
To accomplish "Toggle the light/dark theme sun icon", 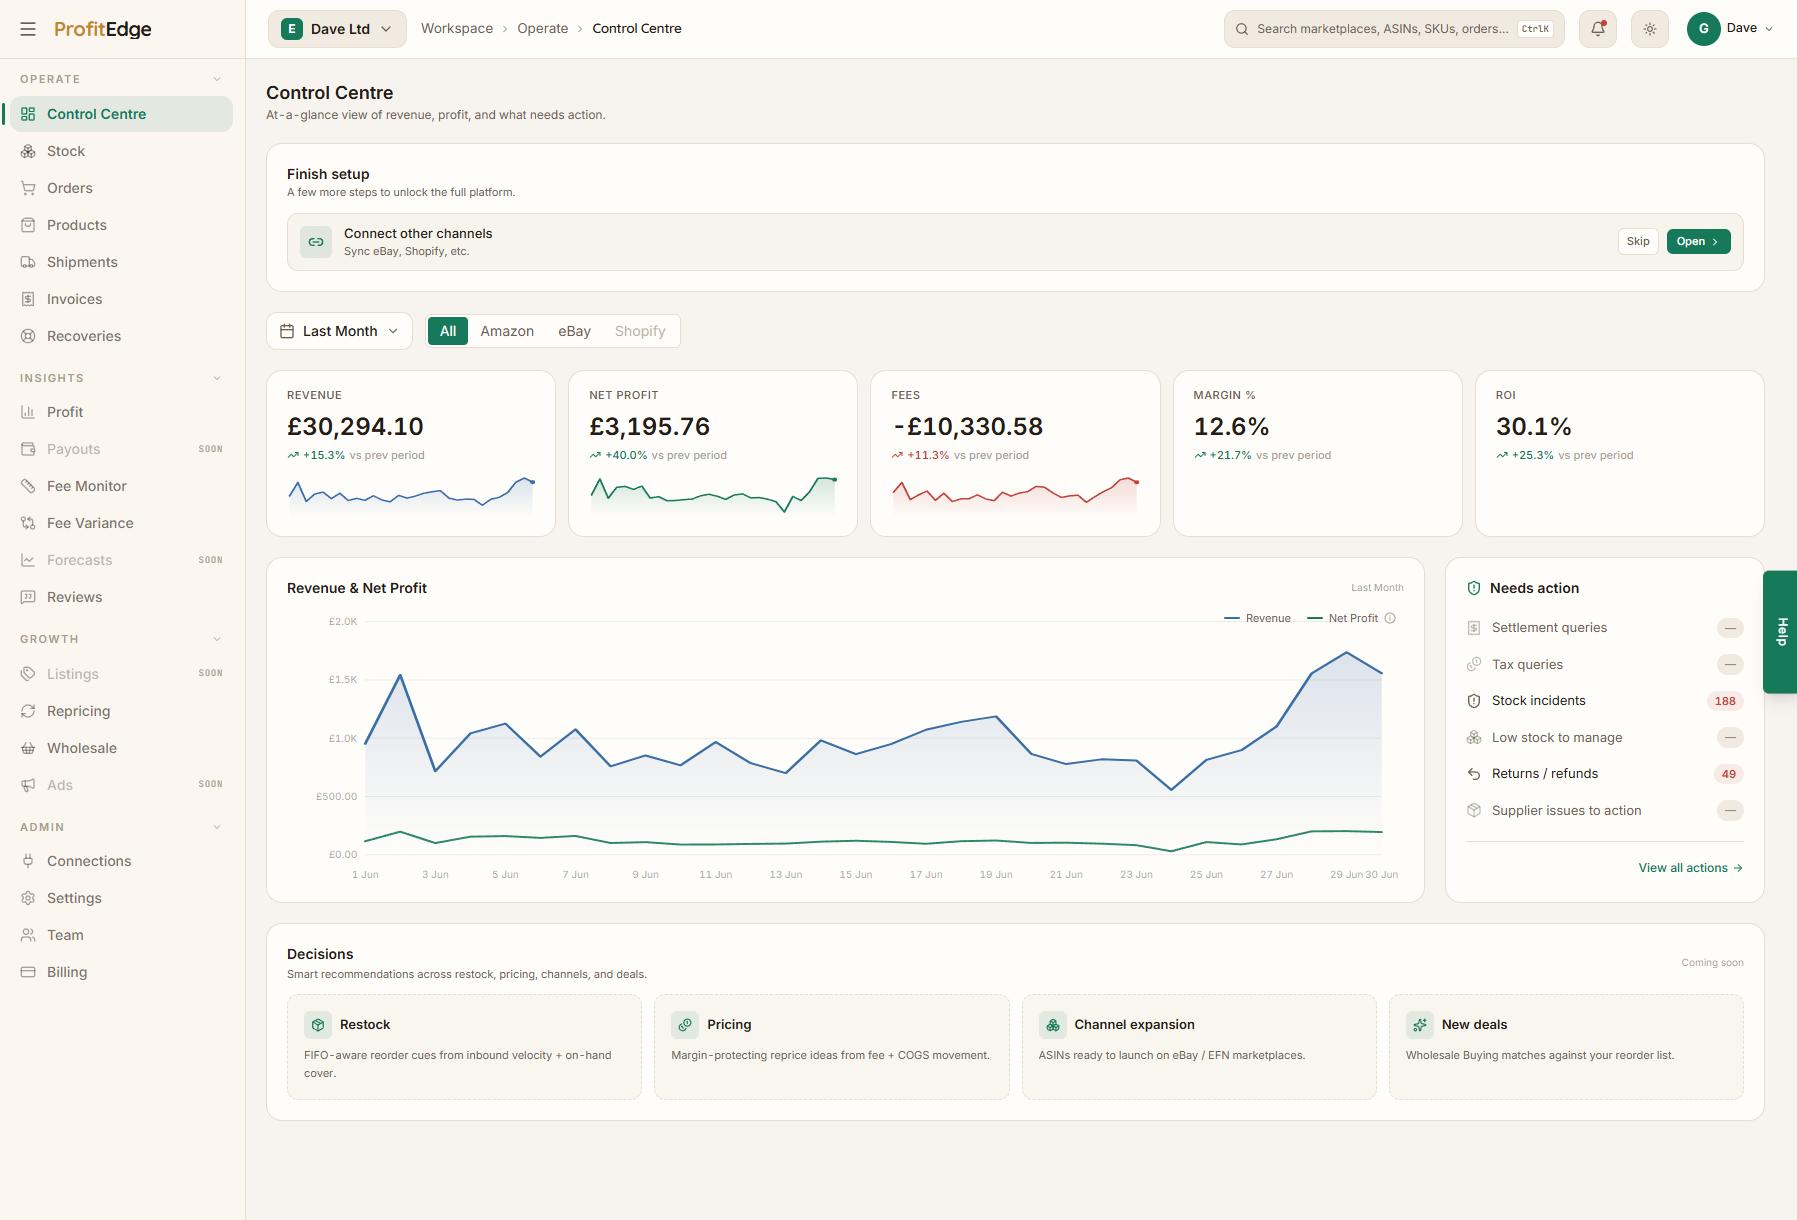I will coord(1650,29).
